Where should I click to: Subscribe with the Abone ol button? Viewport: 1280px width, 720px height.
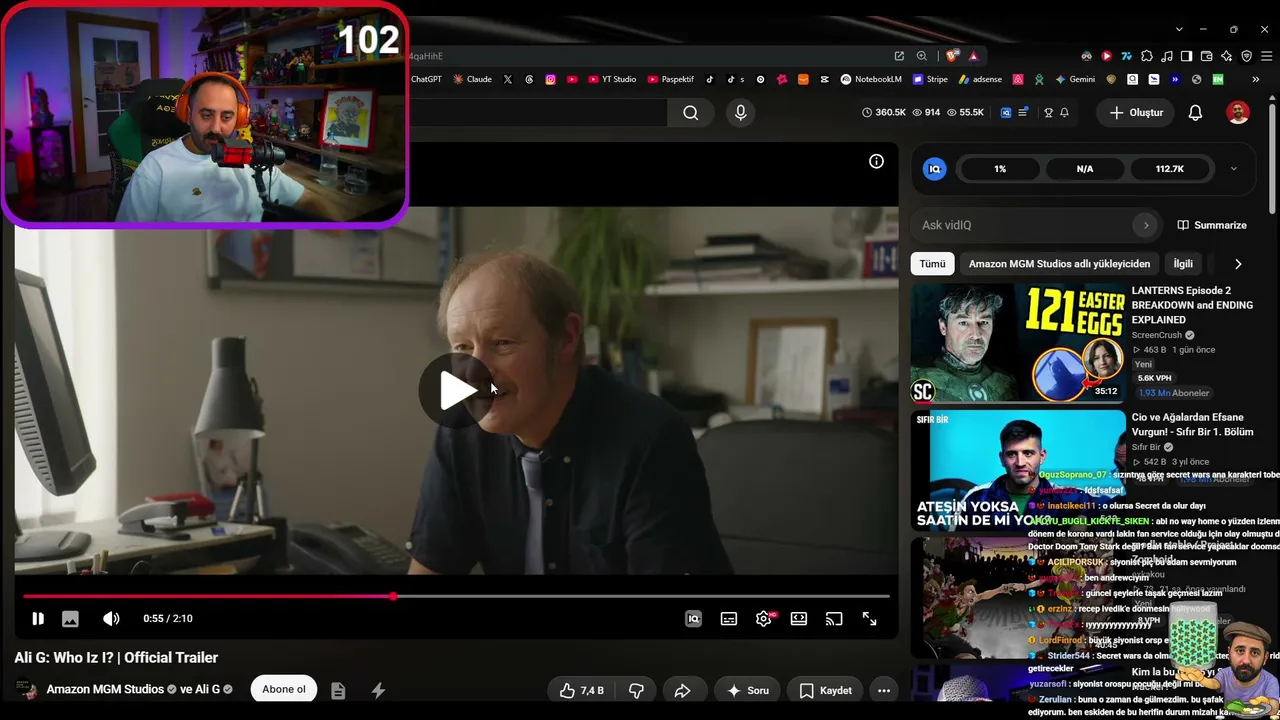click(284, 690)
